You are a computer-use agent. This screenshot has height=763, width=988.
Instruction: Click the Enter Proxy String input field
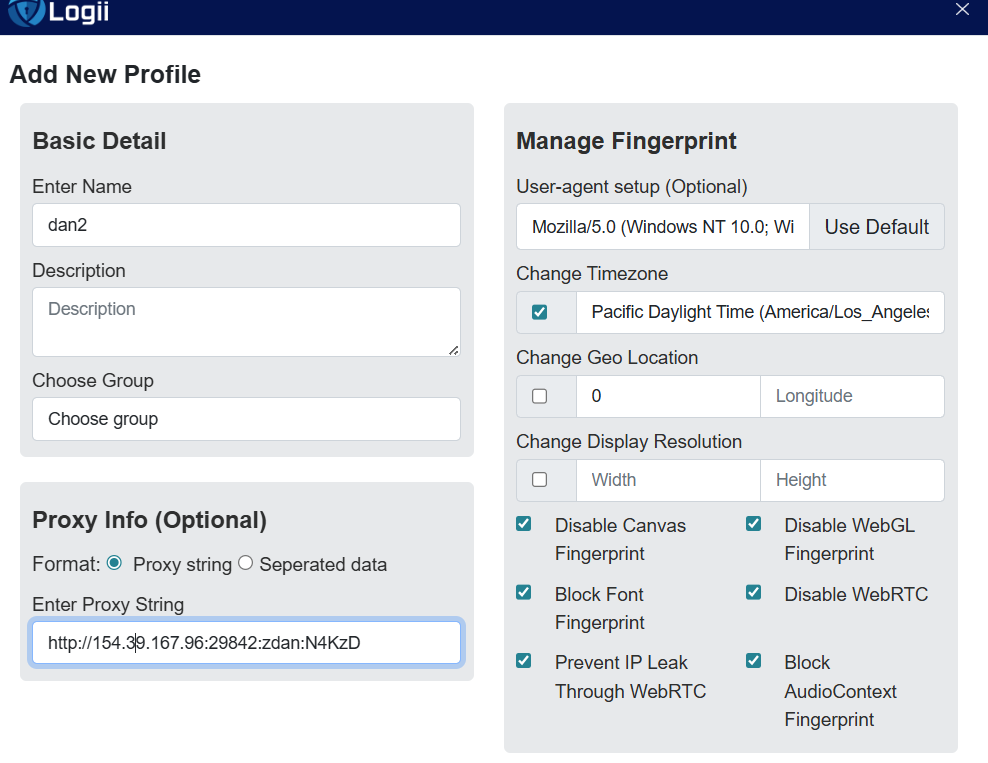coord(246,643)
